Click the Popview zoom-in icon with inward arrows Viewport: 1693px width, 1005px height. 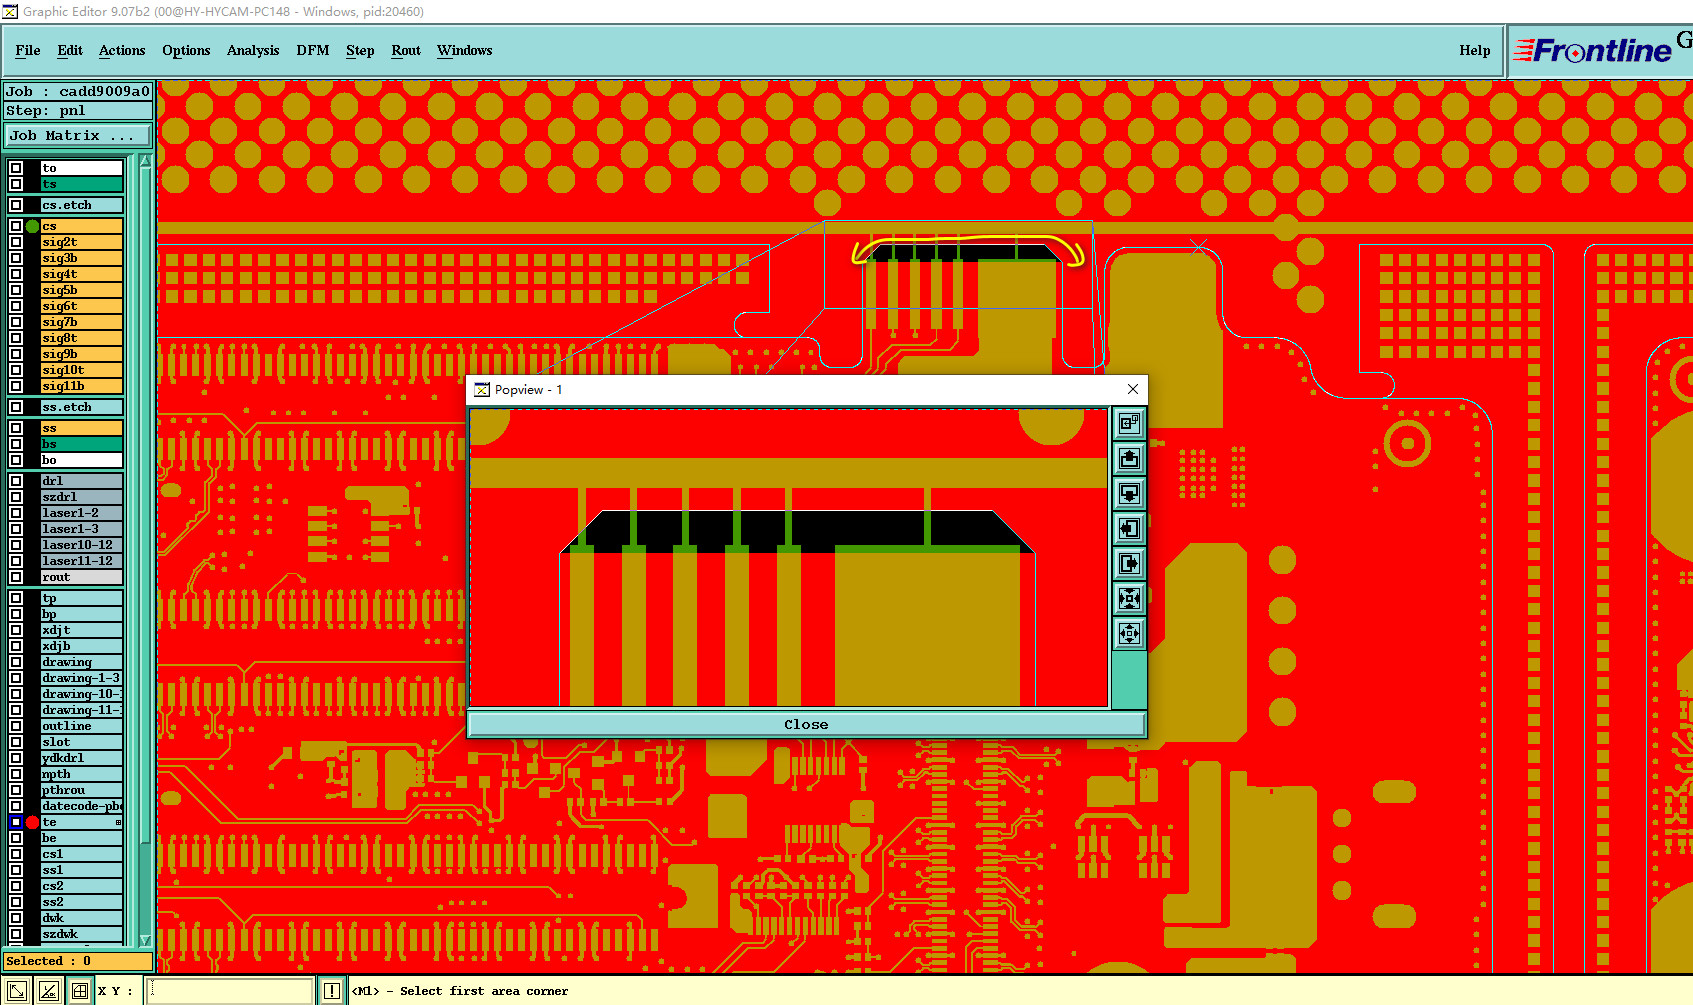(1129, 599)
